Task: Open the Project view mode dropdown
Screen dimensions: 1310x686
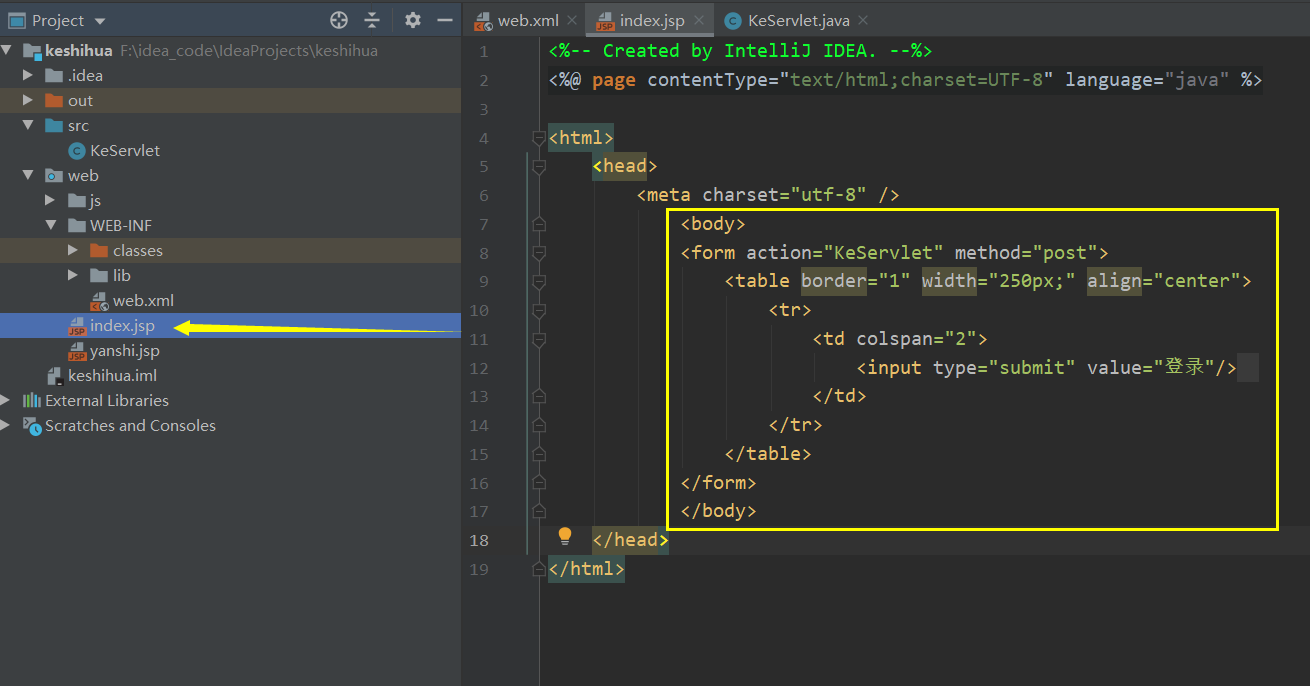Action: [96, 19]
